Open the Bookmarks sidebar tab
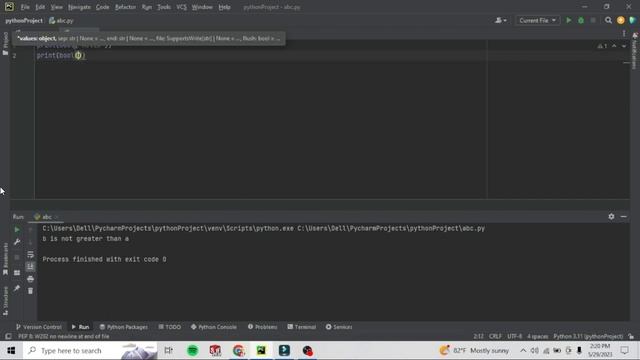The width and height of the screenshot is (640, 360). [5, 260]
